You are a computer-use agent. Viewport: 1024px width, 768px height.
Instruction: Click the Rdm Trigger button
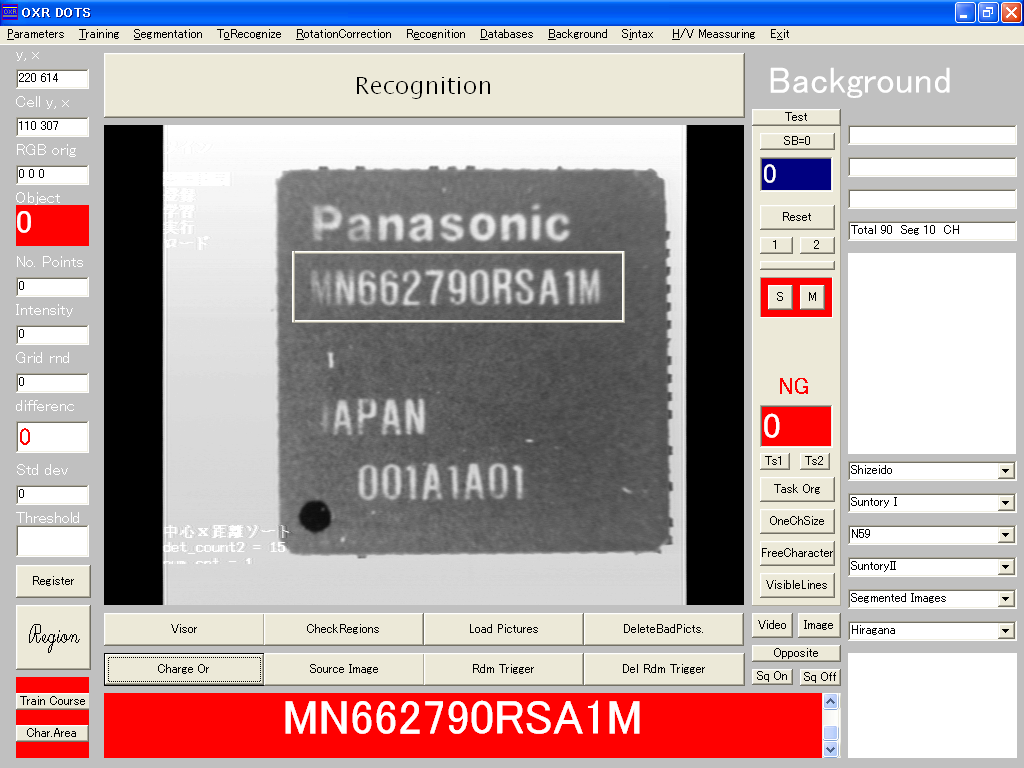tap(504, 669)
